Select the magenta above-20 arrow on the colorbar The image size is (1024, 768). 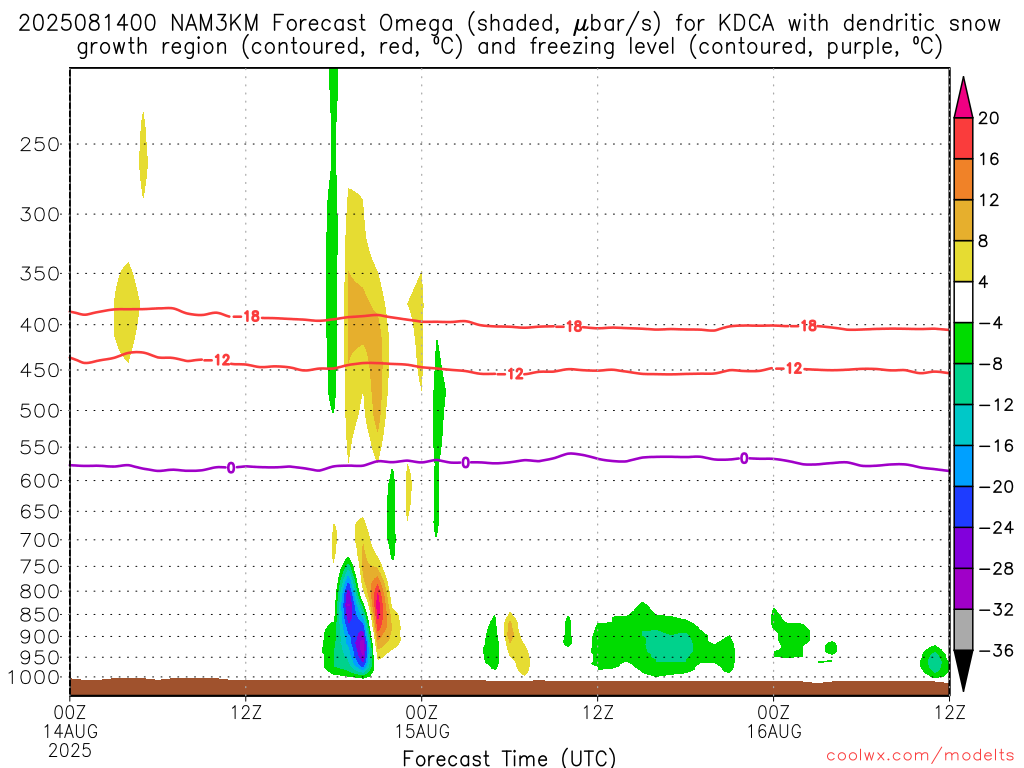click(x=963, y=97)
